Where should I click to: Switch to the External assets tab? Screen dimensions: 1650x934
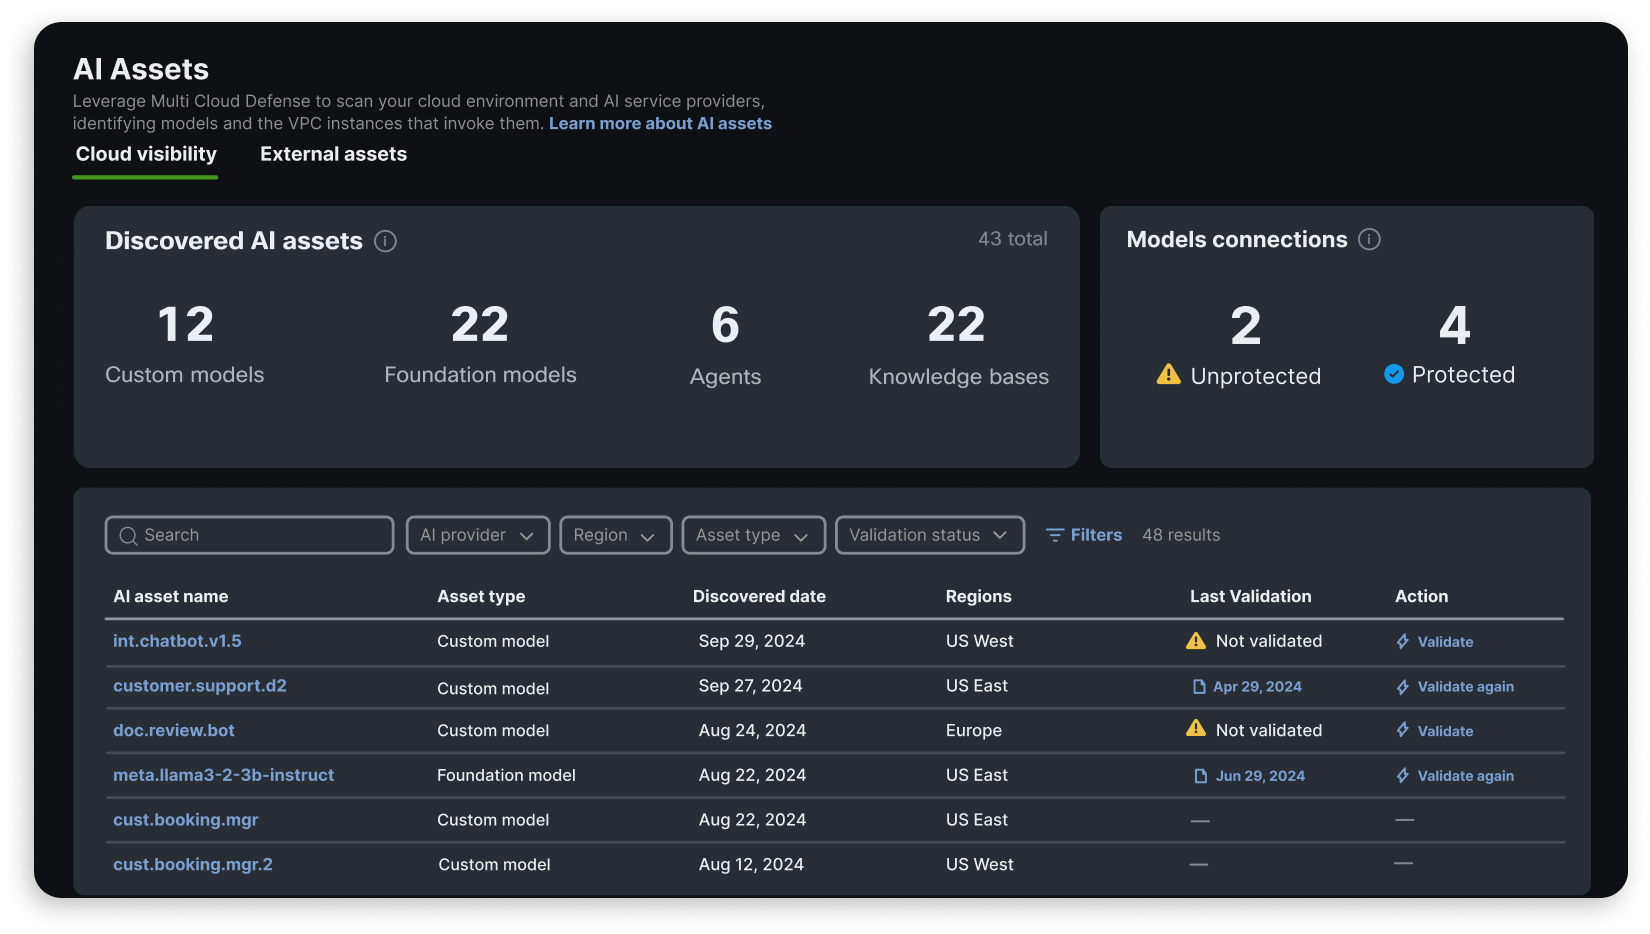[x=333, y=154]
